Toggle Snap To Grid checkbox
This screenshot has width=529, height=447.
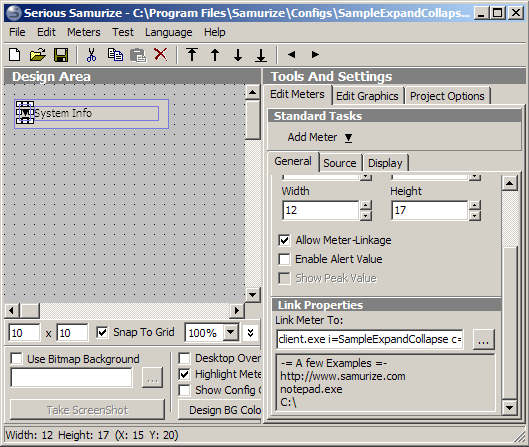(102, 333)
